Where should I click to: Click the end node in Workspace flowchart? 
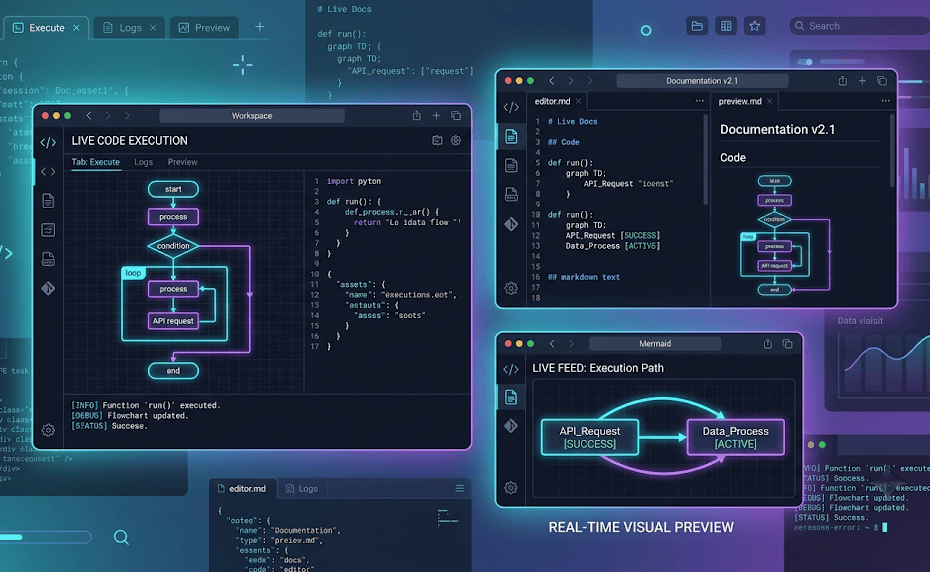pyautogui.click(x=173, y=371)
